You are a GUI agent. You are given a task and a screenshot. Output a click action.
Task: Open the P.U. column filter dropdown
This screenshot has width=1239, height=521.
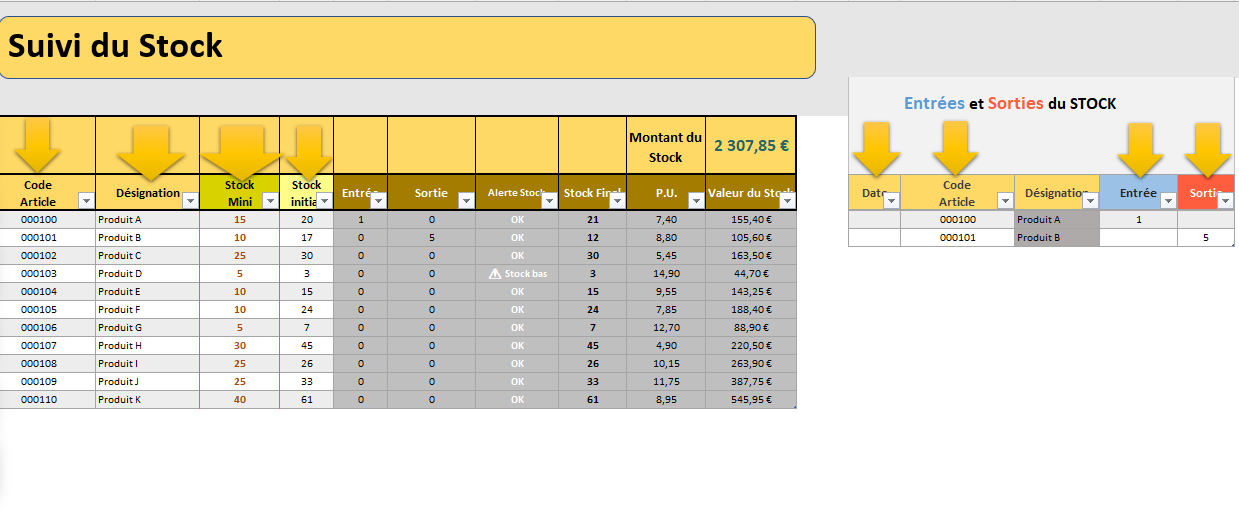695,200
